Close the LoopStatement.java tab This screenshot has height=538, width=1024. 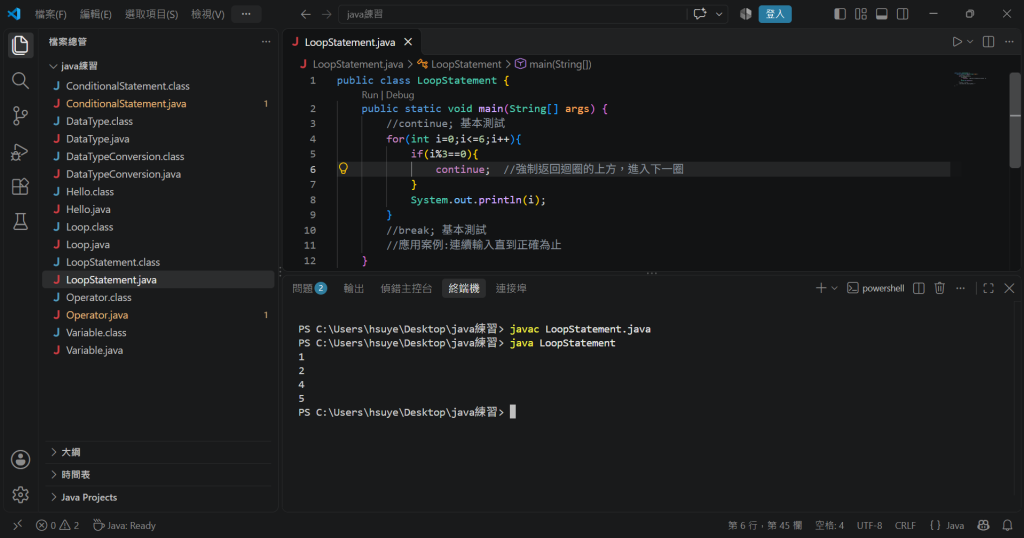coord(408,42)
